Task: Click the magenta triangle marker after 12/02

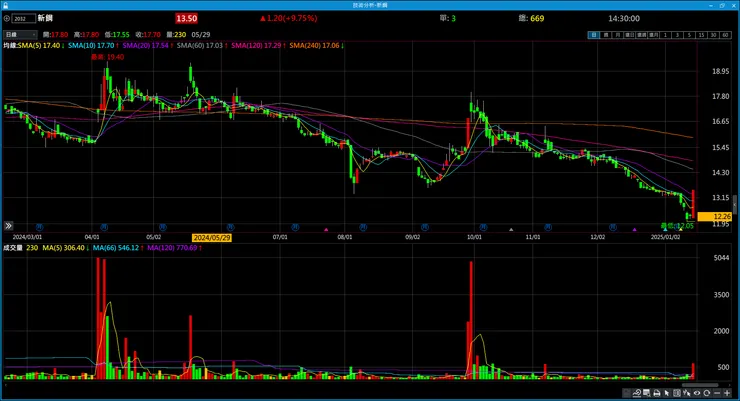Action: point(635,229)
